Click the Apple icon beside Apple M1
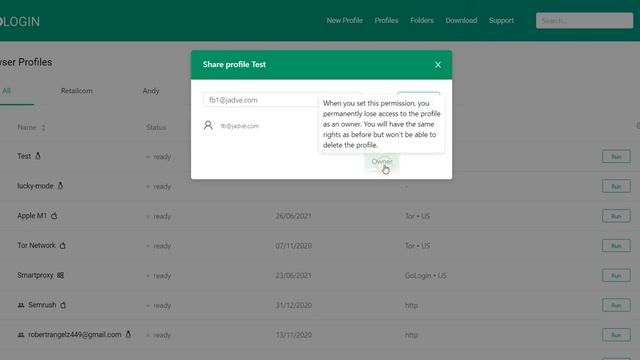The width and height of the screenshot is (640, 360). click(54, 216)
